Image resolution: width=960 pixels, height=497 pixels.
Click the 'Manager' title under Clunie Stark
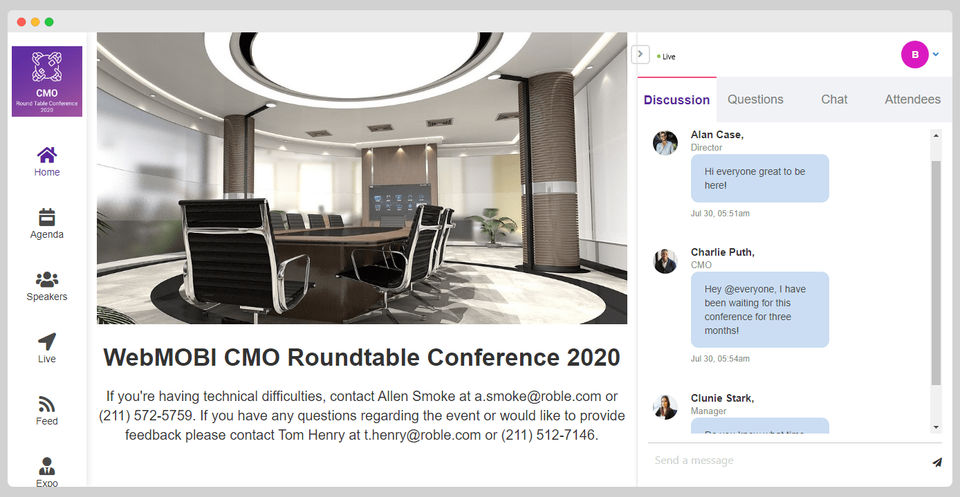tap(708, 411)
